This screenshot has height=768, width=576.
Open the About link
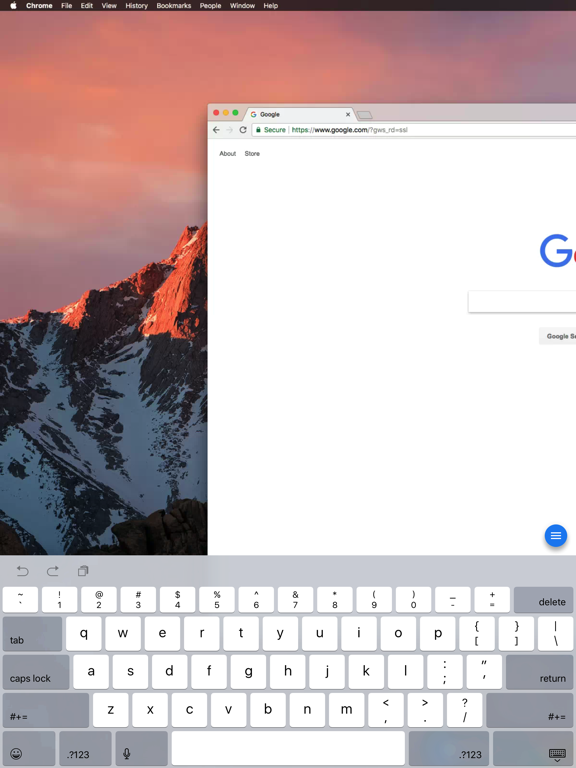coord(227,153)
